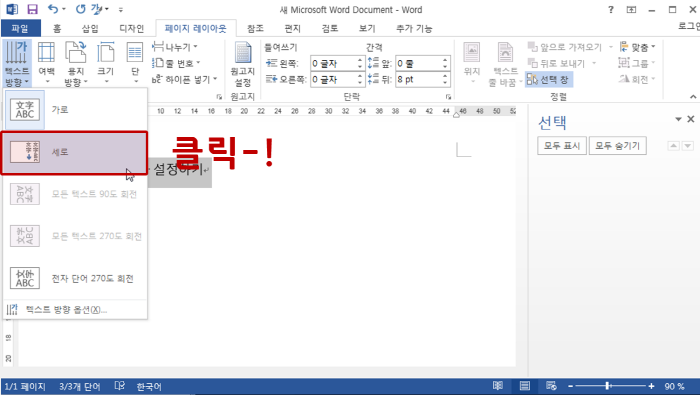Switch to the Insert (삽입) tab
700x395 pixels.
pos(90,29)
